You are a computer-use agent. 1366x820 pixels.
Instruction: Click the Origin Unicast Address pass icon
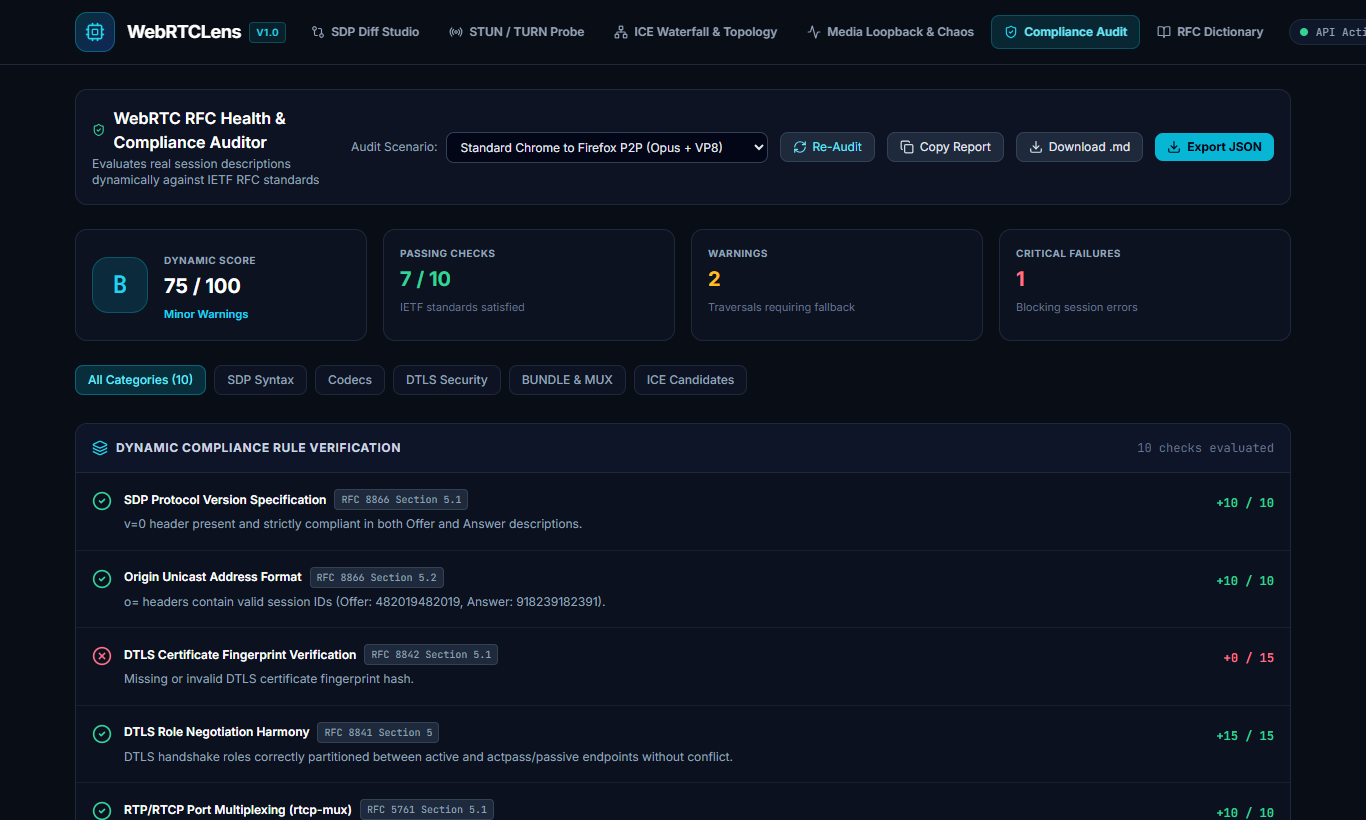point(102,579)
